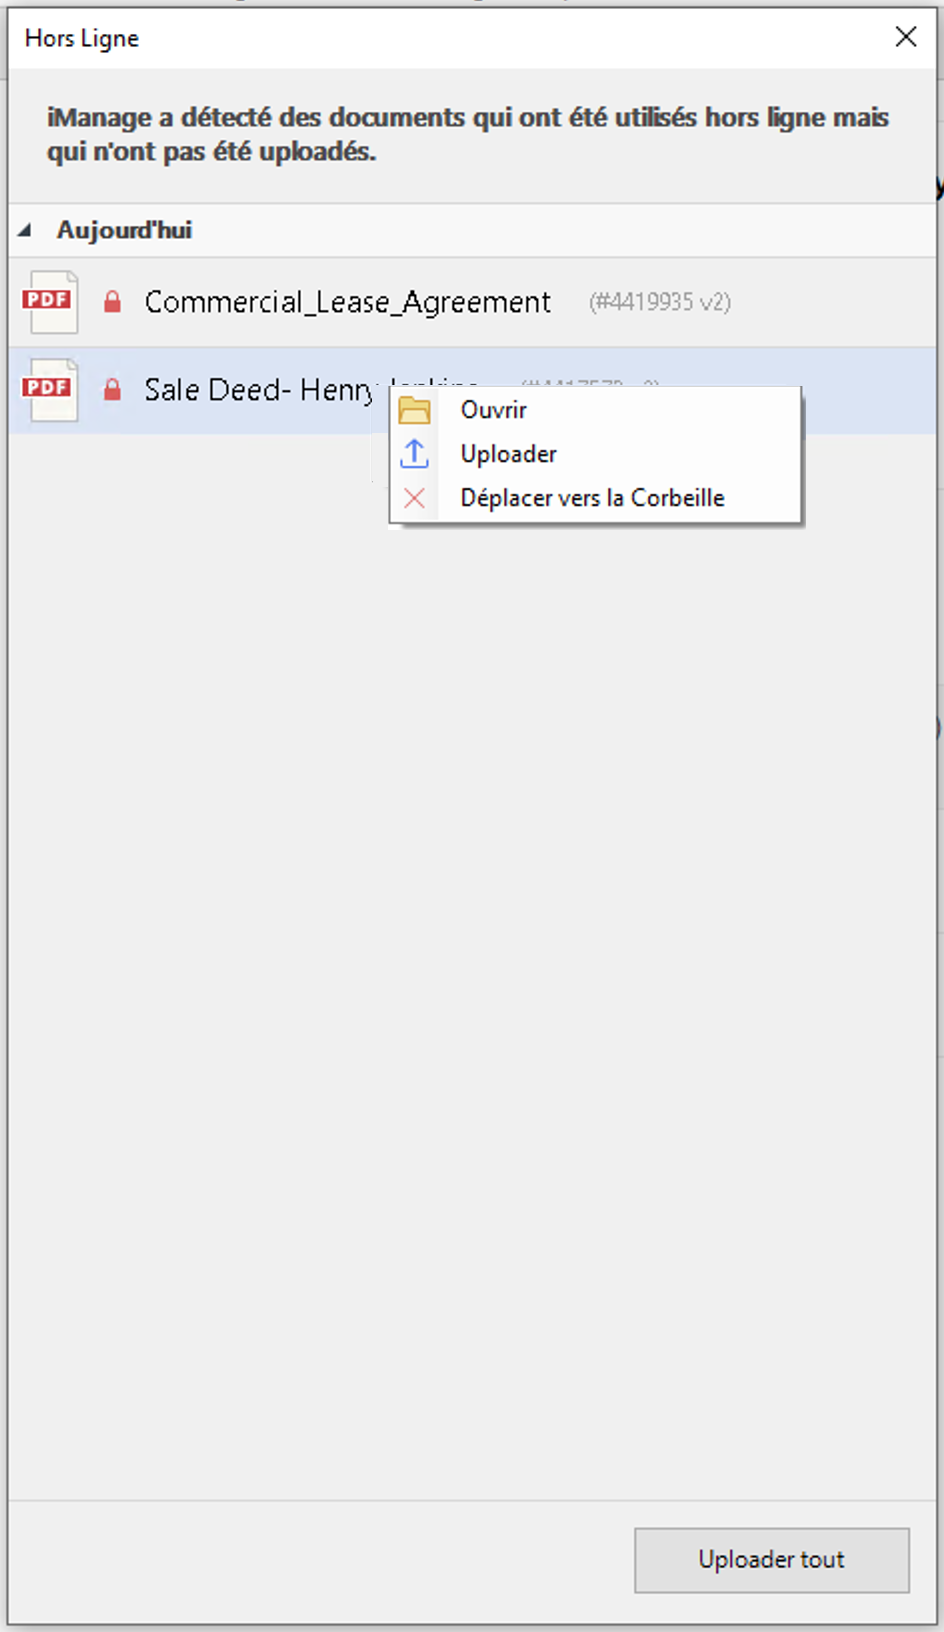Click the blue upload arrow icon in menu
944x1632 pixels.
(x=414, y=454)
